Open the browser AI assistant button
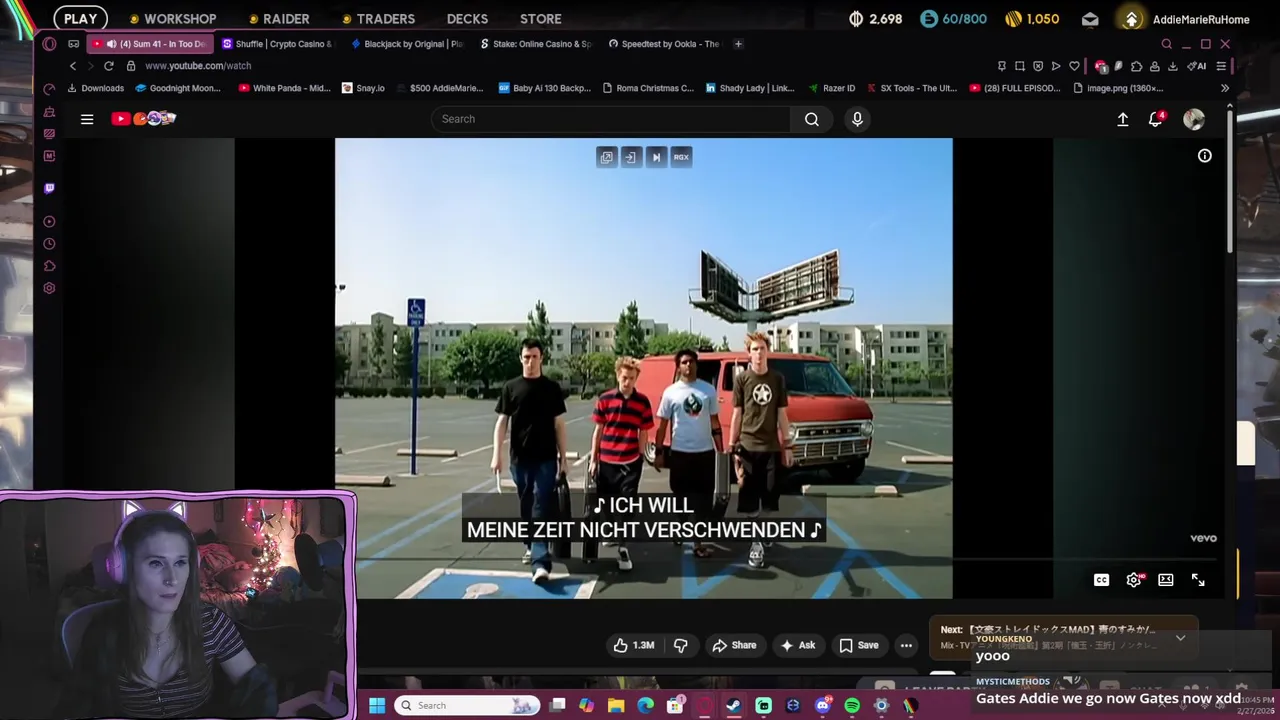Screen dimensions: 1280x720 (x=1197, y=66)
